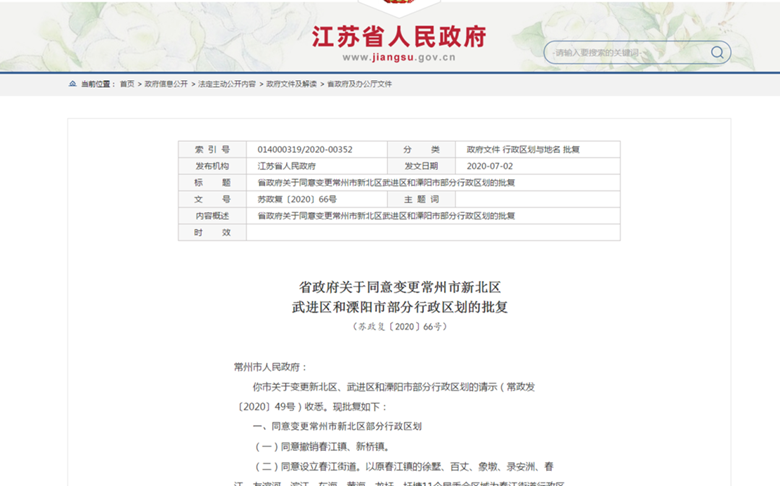Image resolution: width=780 pixels, height=486 pixels.
Task: Click index number 014000319/2020-00352 cell
Action: click(305, 149)
